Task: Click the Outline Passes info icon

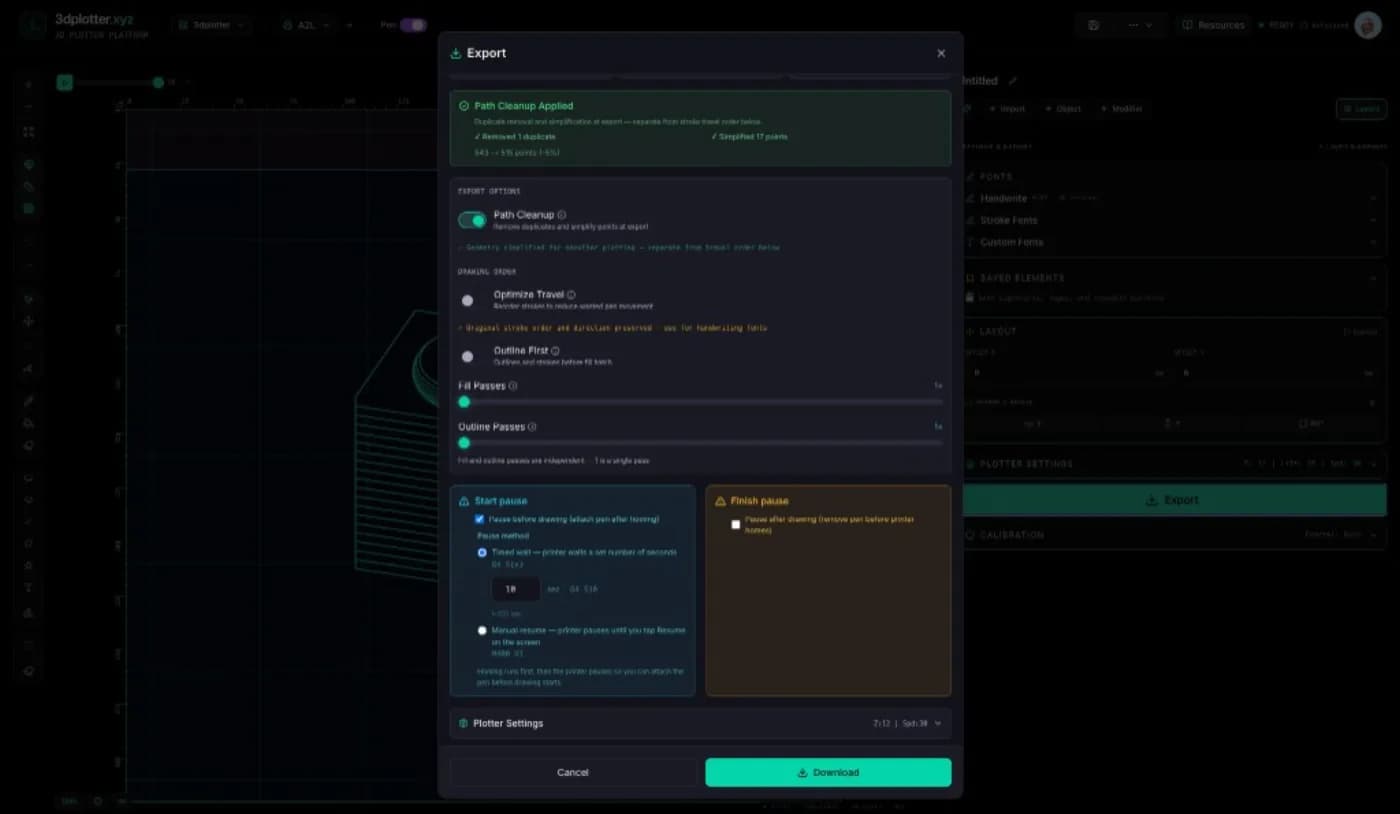Action: (532, 427)
